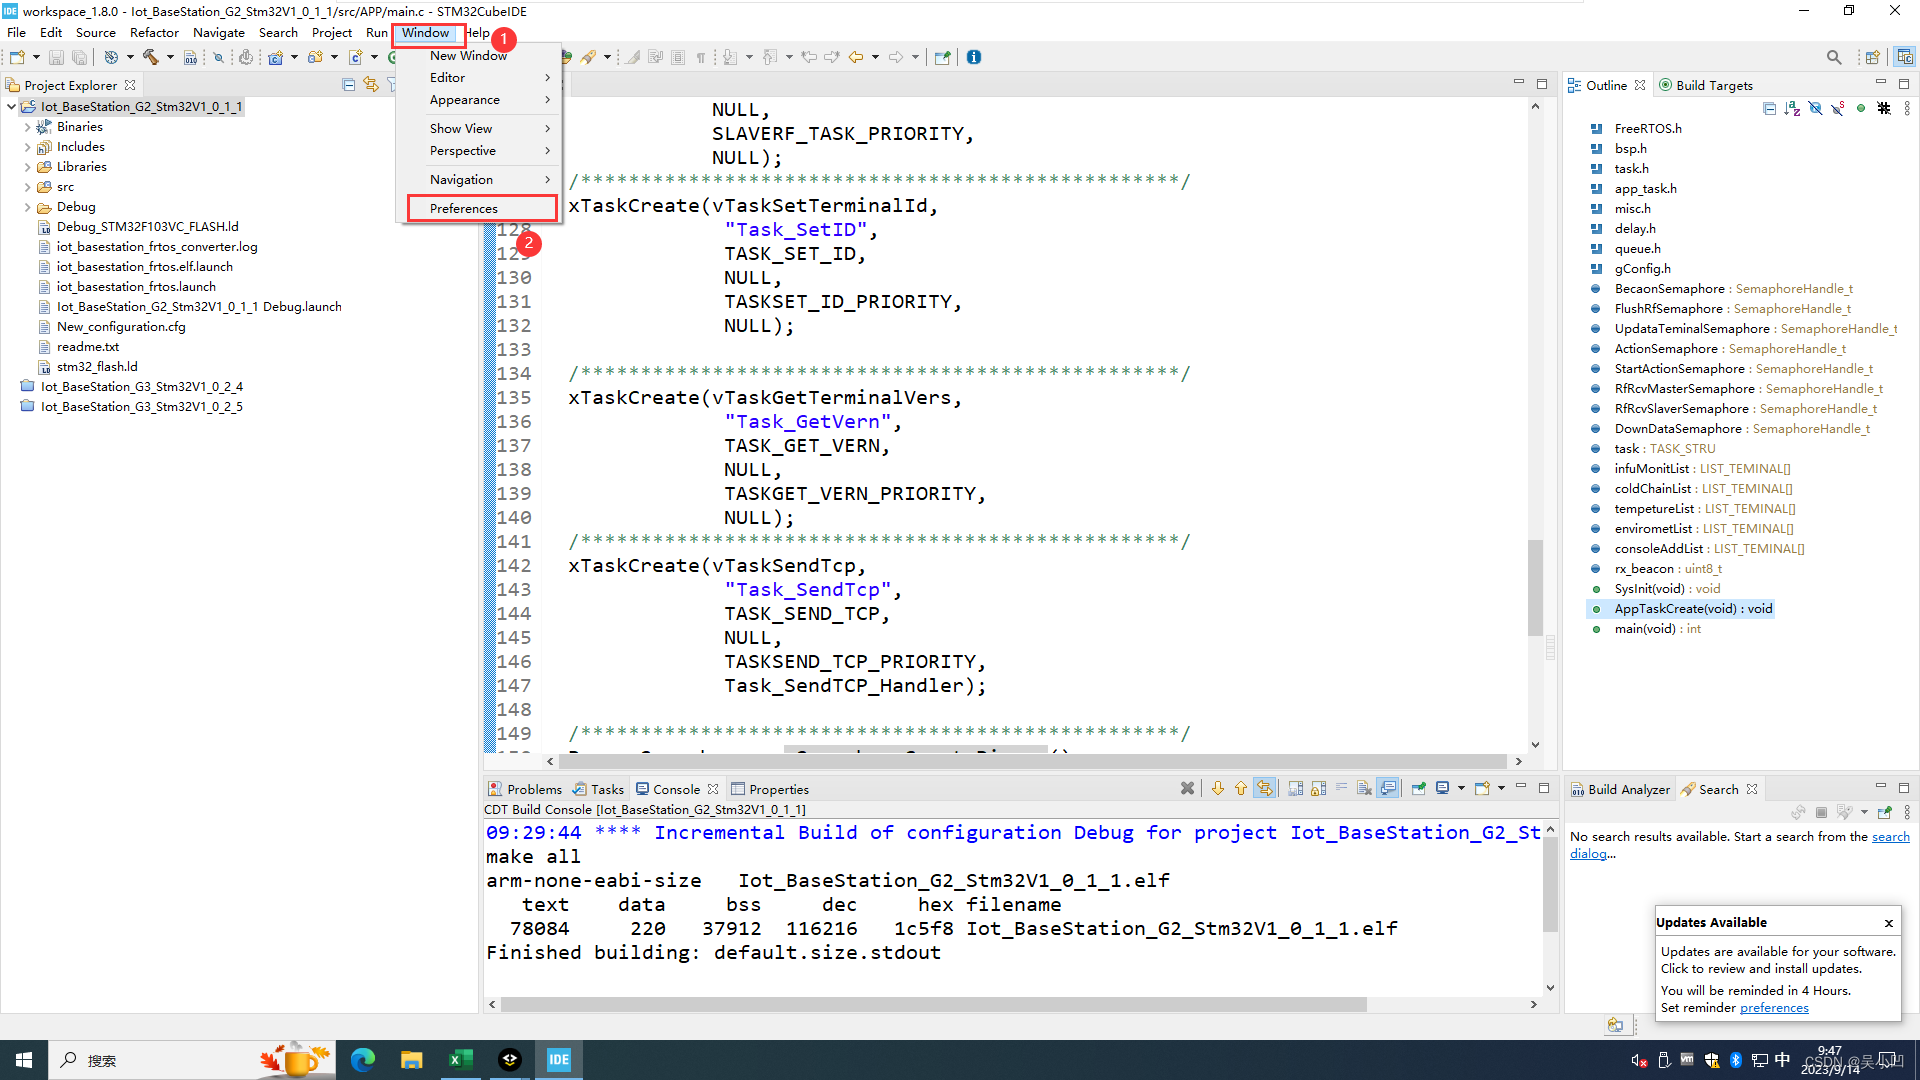Click the reminder preferences link in Updates popup
Image resolution: width=1920 pixels, height=1080 pixels.
coord(1773,1008)
